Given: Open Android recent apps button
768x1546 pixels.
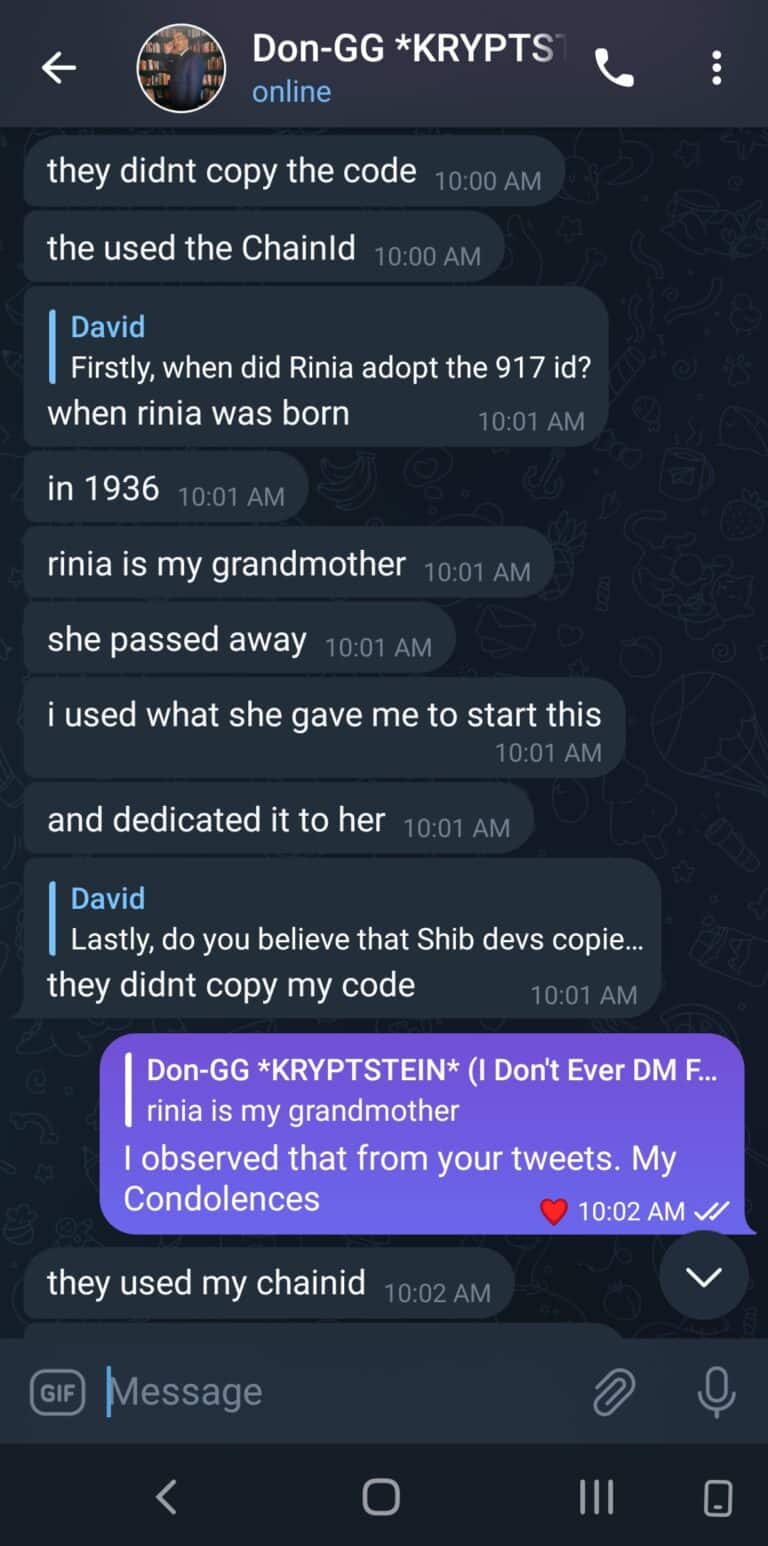Looking at the screenshot, I should 596,1496.
